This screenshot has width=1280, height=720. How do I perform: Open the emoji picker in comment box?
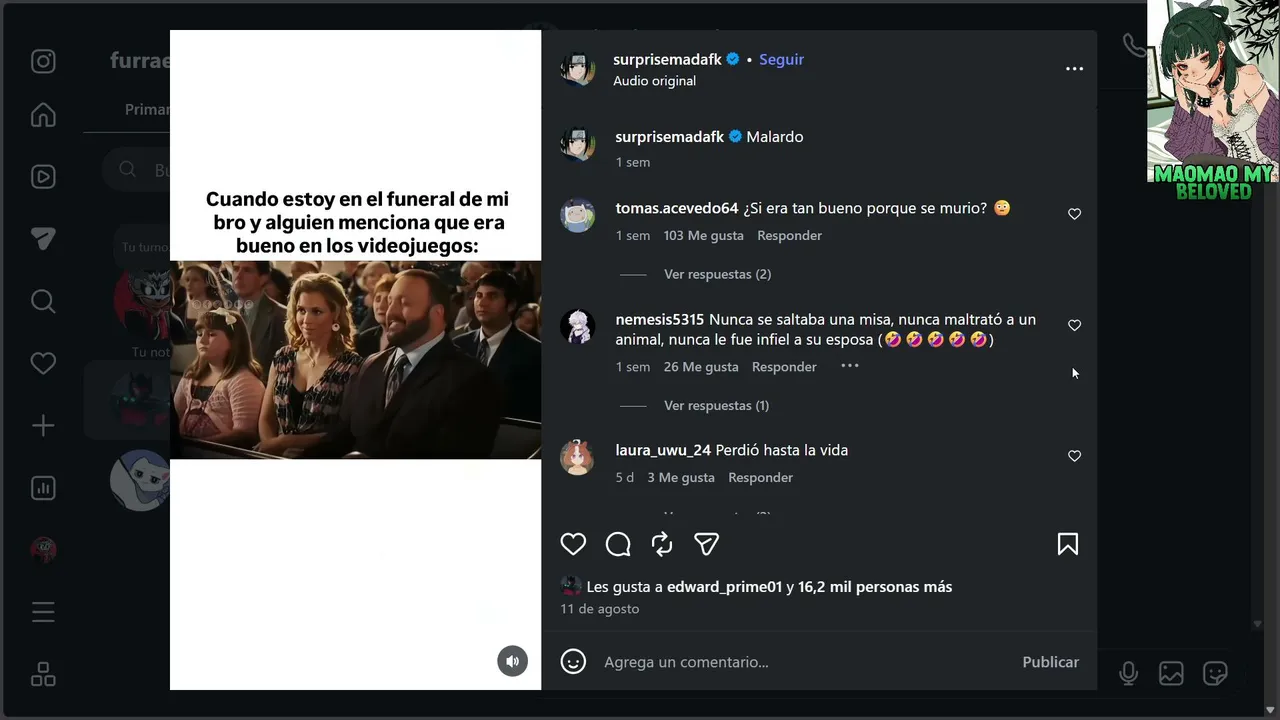pos(573,662)
